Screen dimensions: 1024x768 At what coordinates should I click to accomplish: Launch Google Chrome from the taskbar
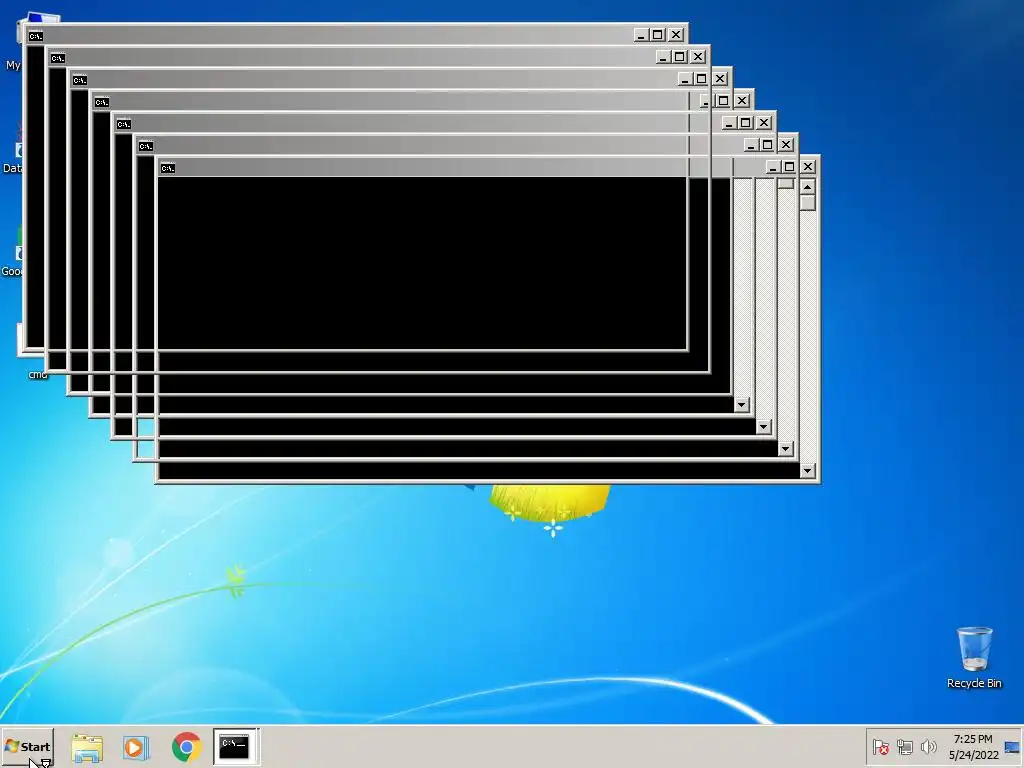point(187,747)
